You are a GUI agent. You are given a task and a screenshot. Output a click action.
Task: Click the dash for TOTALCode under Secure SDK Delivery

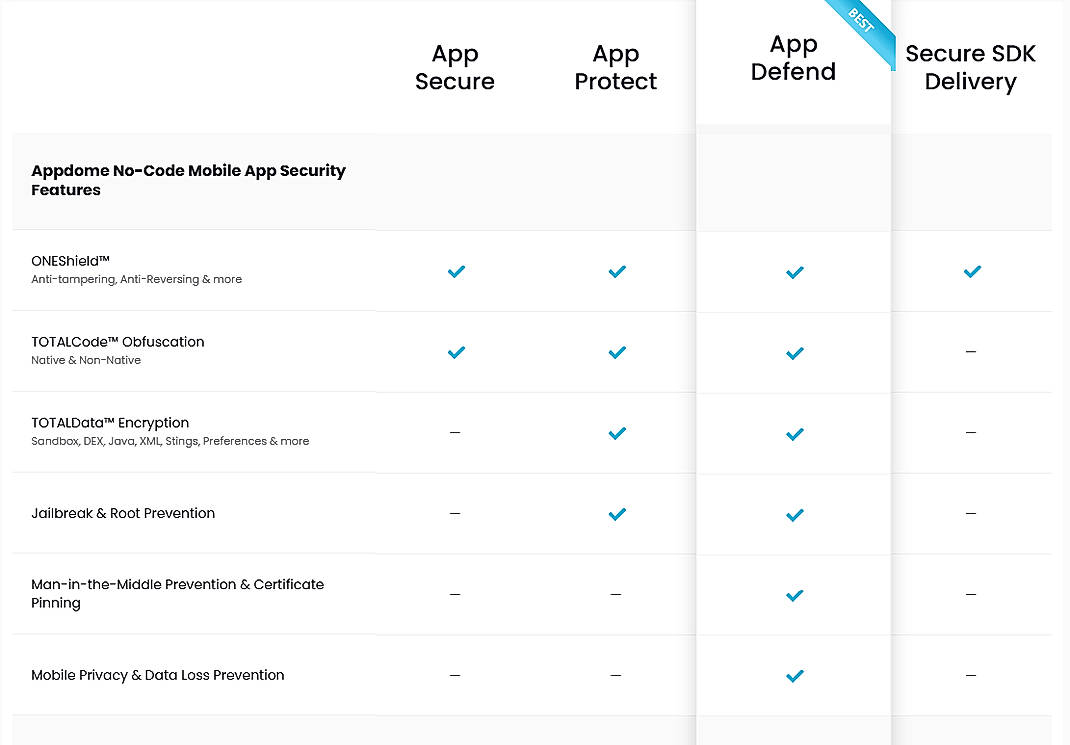[971, 352]
